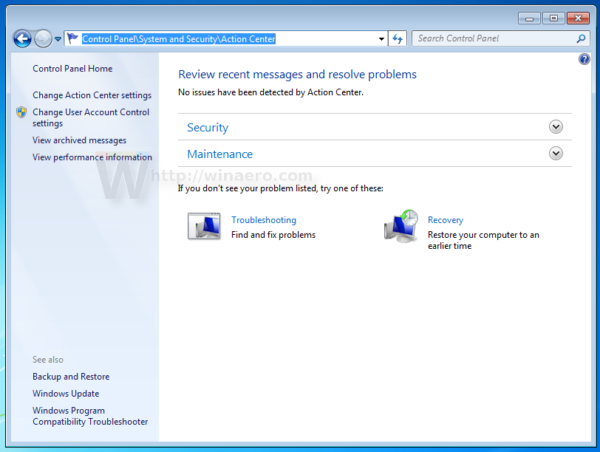Open Backup and Restore
Screen dimensions: 600x452
click(x=71, y=377)
